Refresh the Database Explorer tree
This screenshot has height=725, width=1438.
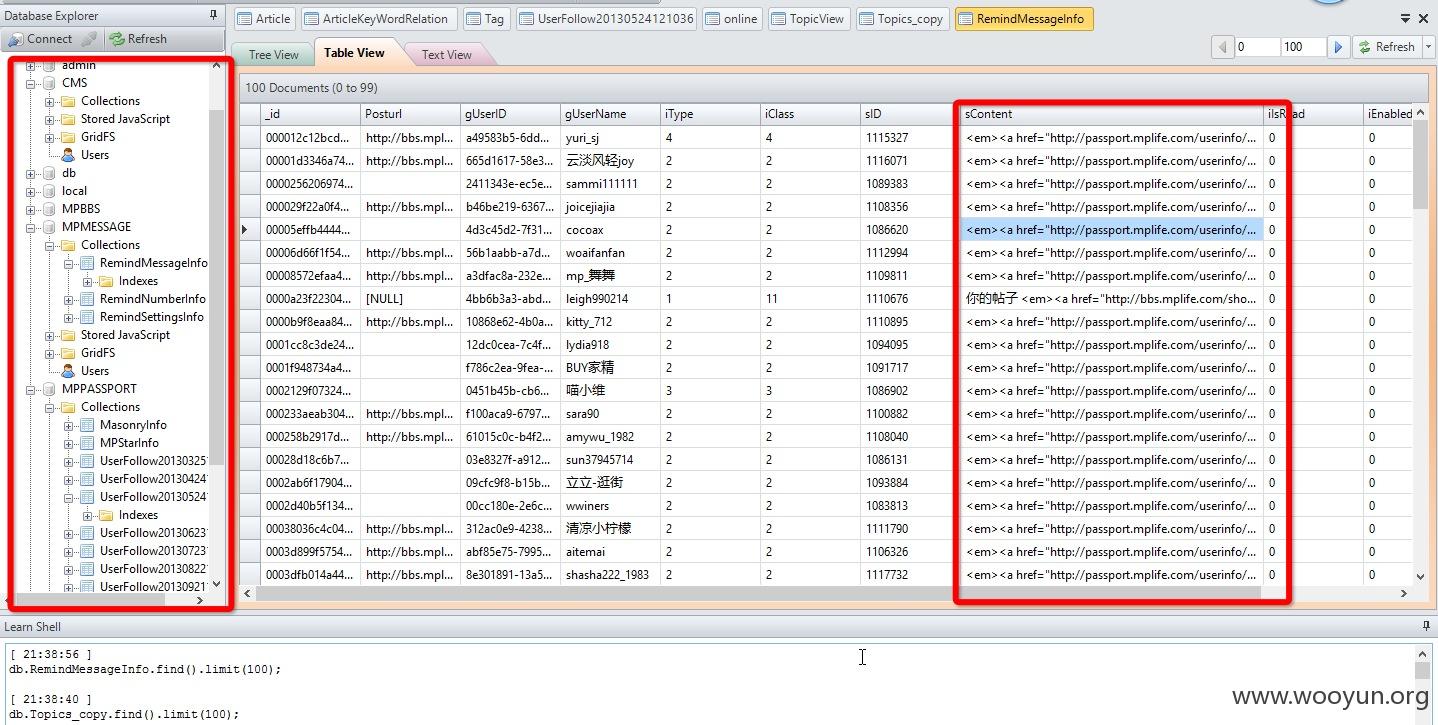tap(138, 39)
